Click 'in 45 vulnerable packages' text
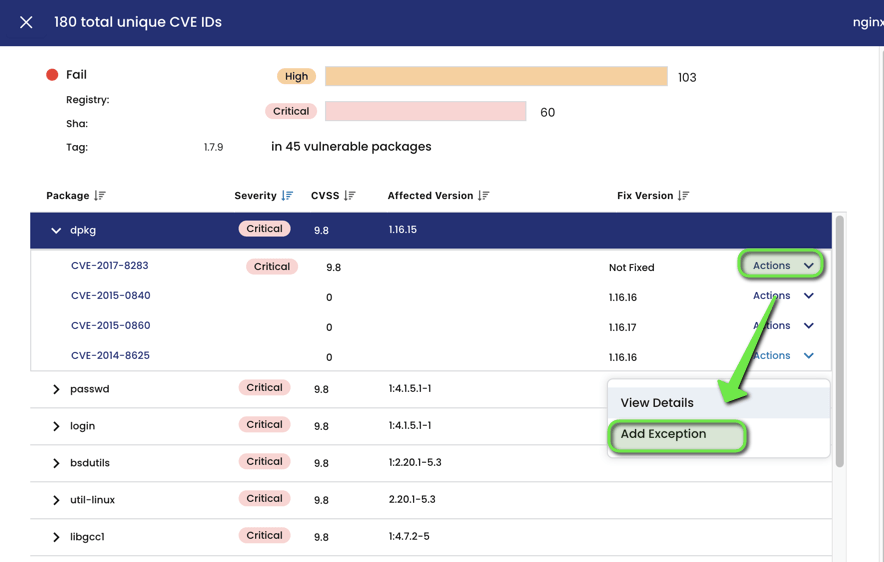Viewport: 884px width, 562px height. 351,147
